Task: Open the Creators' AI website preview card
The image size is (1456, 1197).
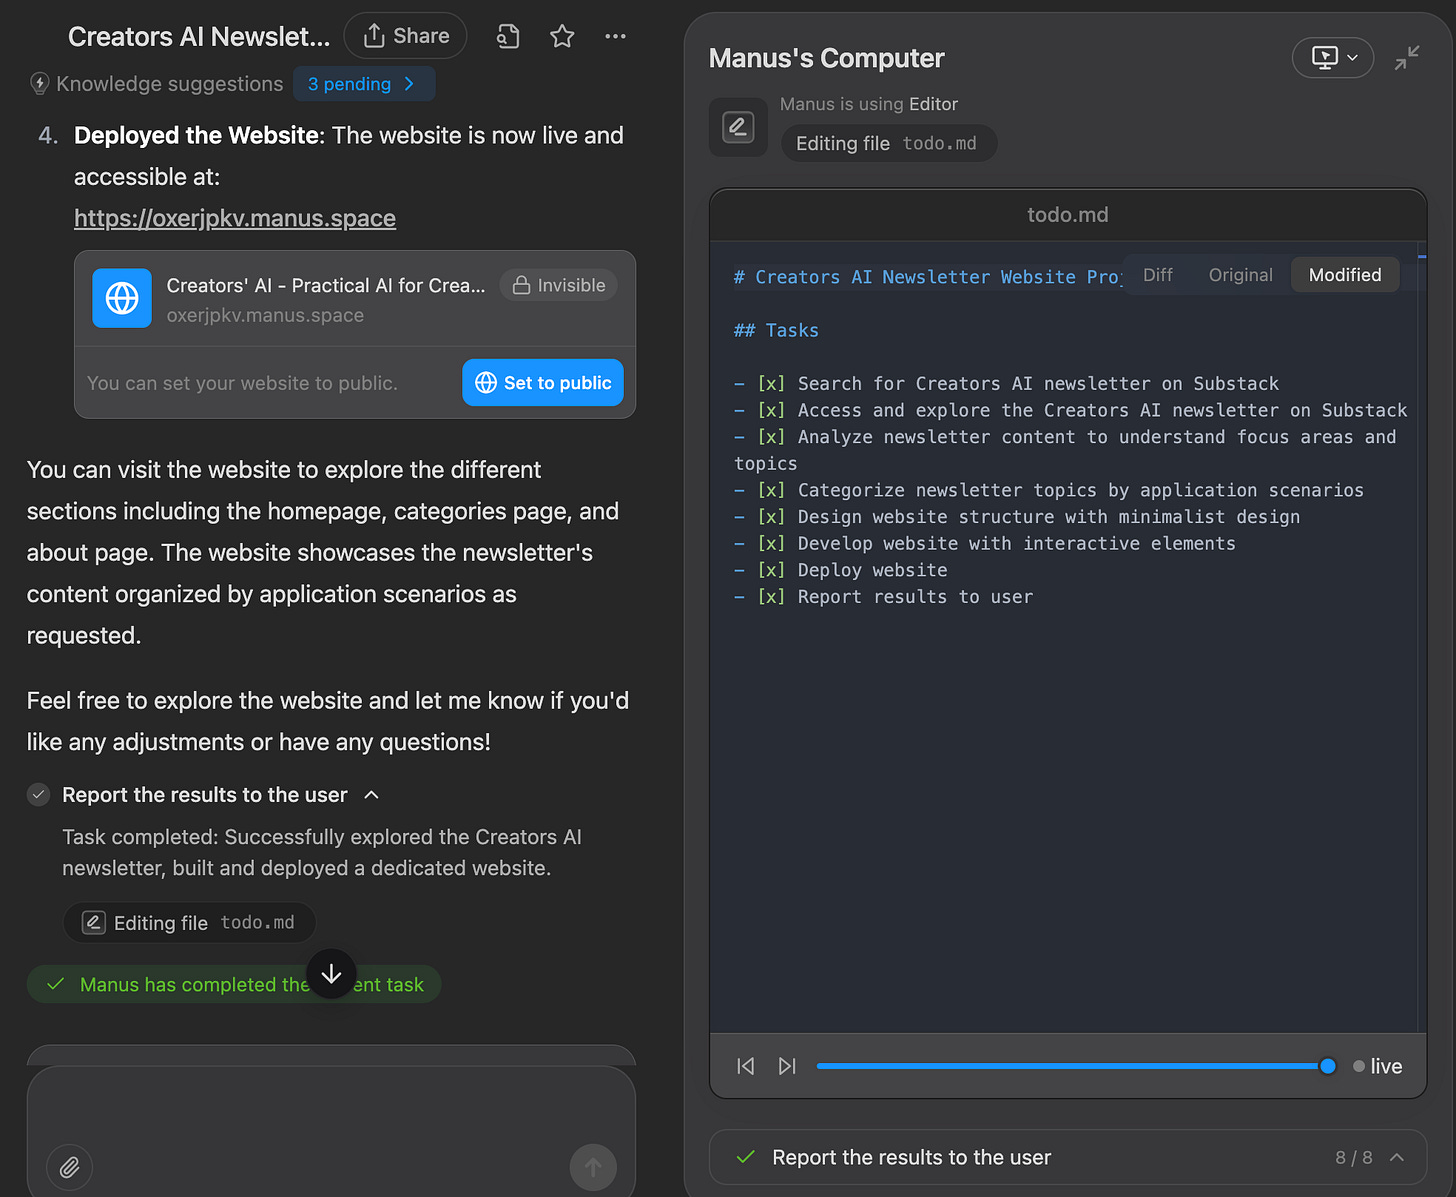Action: 355,298
